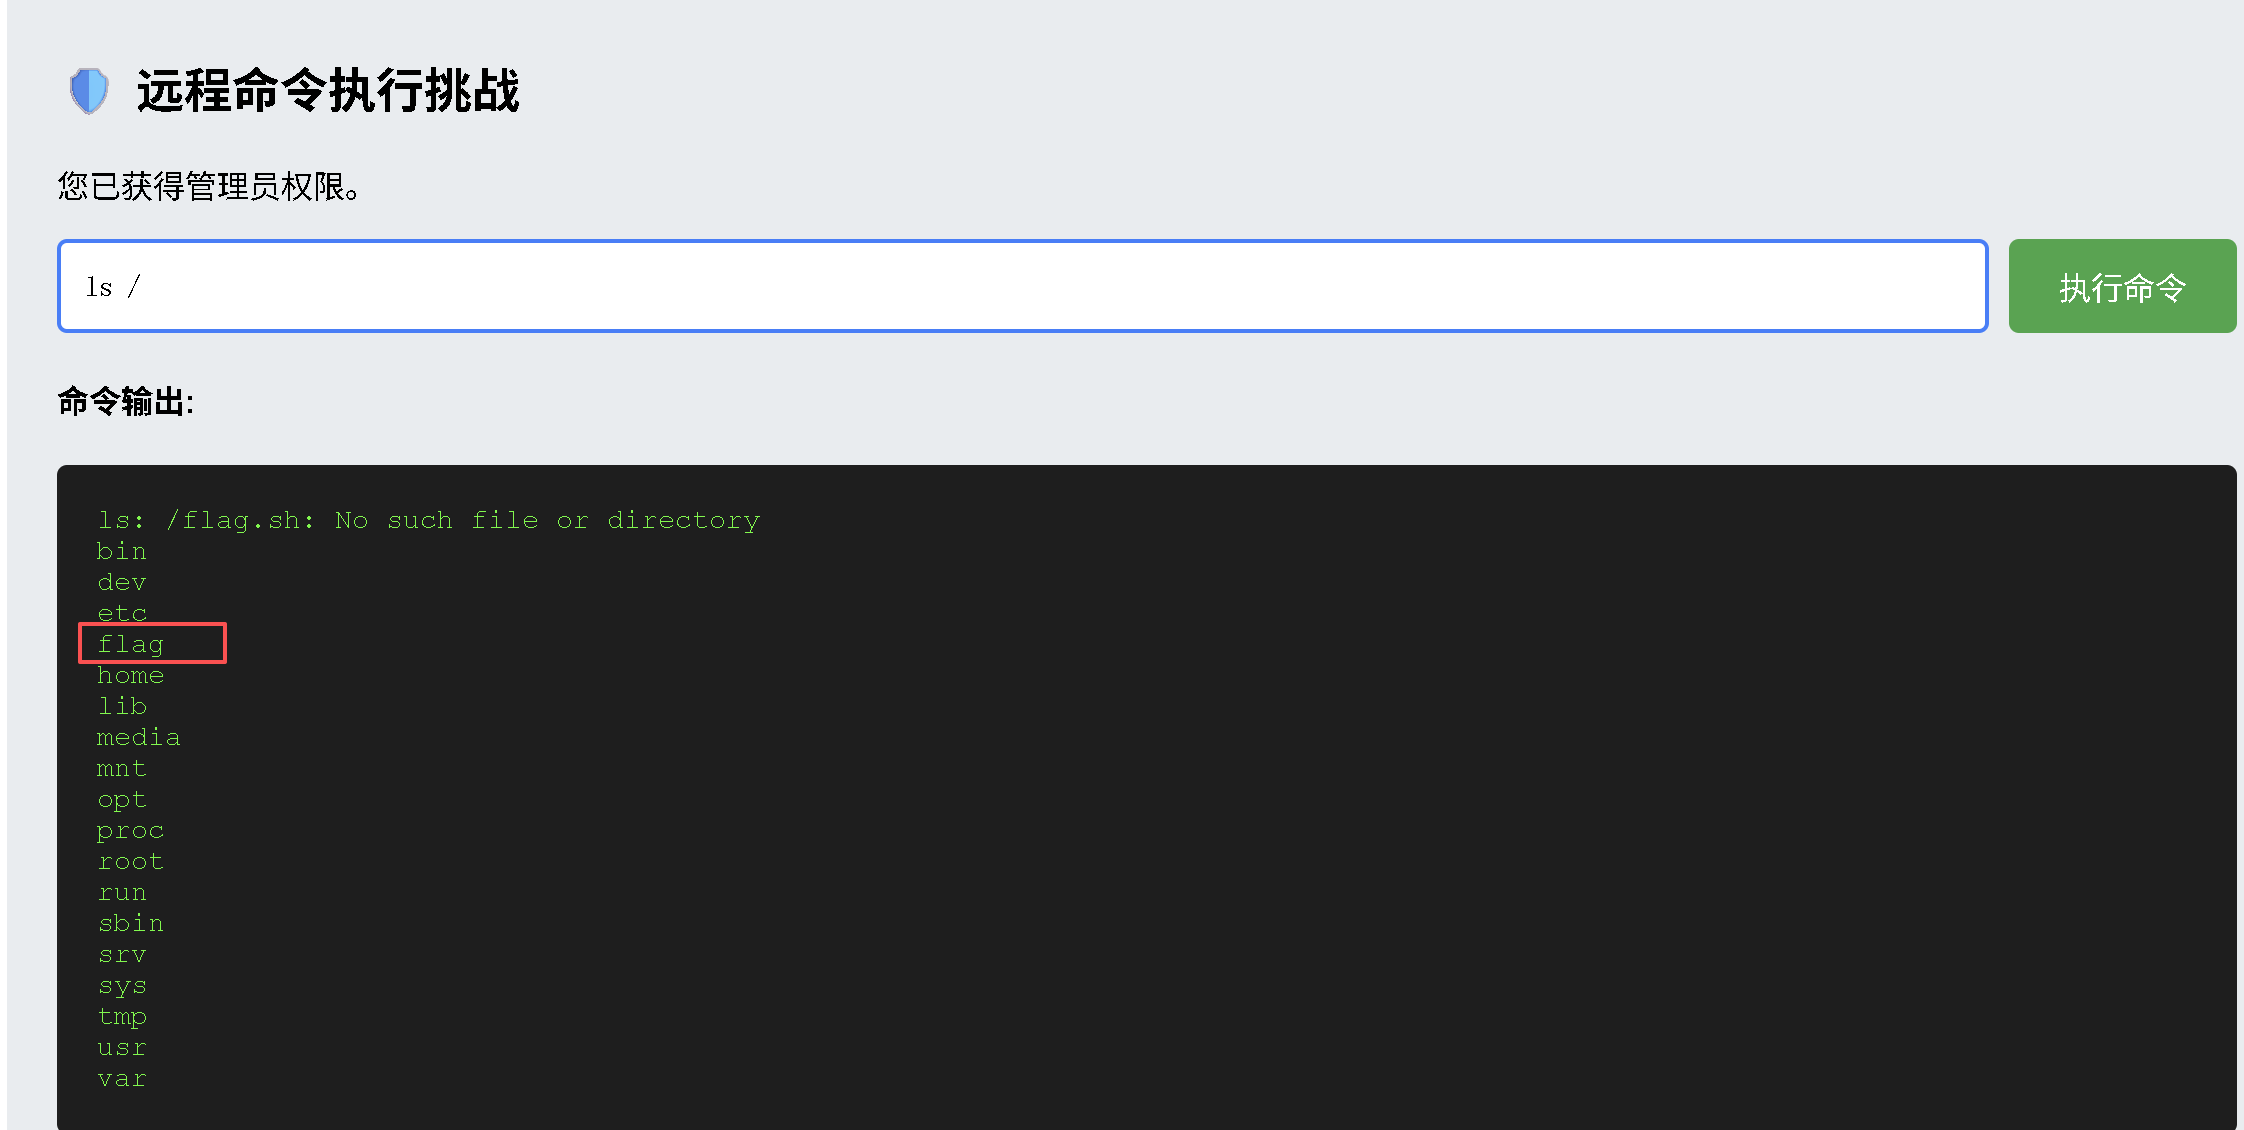Click the 'var' directory entry
The width and height of the screenshot is (2244, 1130).
pyautogui.click(x=122, y=1079)
